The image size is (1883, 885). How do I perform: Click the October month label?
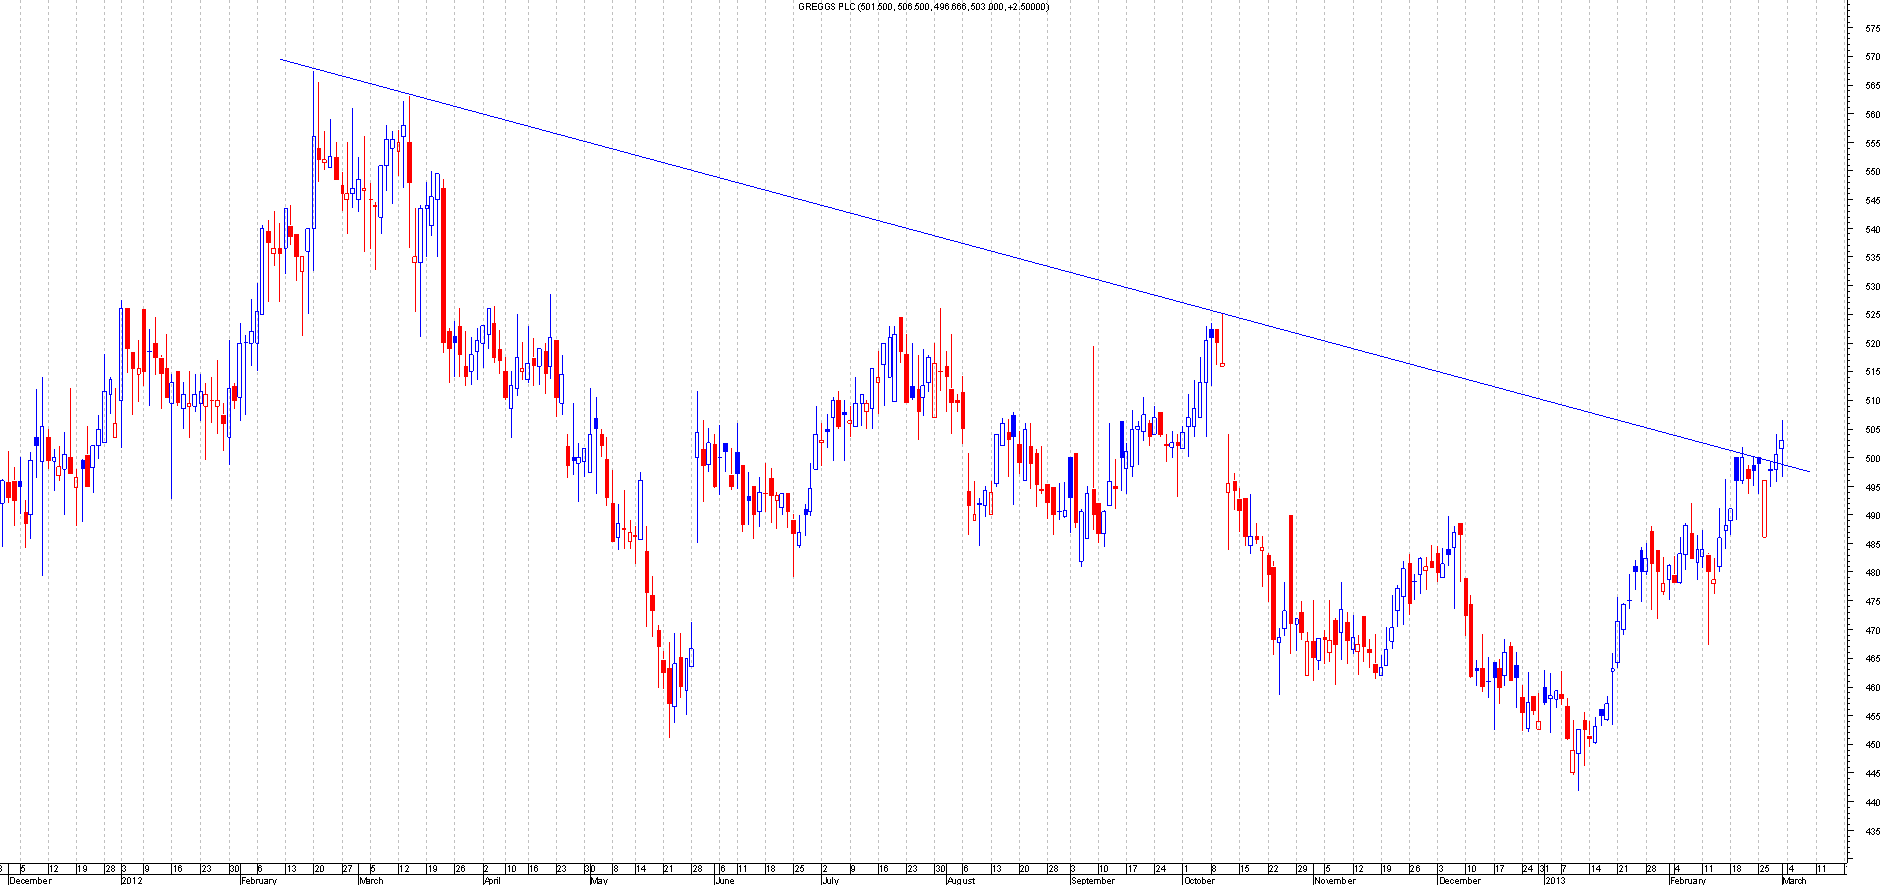1199,880
